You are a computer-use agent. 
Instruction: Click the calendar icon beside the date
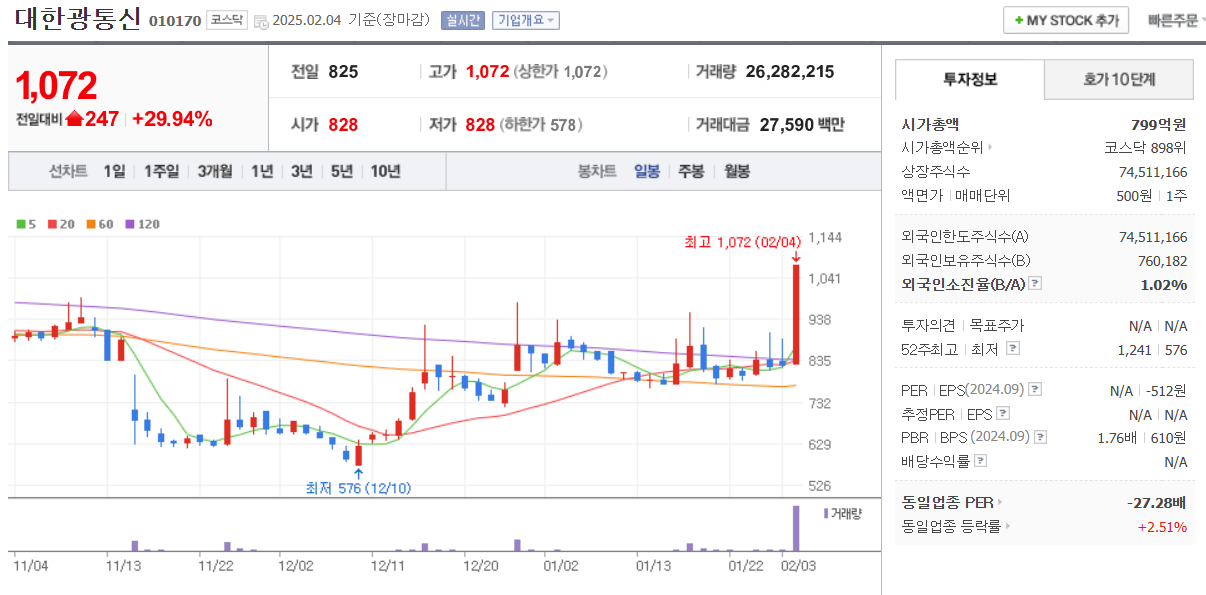tap(261, 21)
